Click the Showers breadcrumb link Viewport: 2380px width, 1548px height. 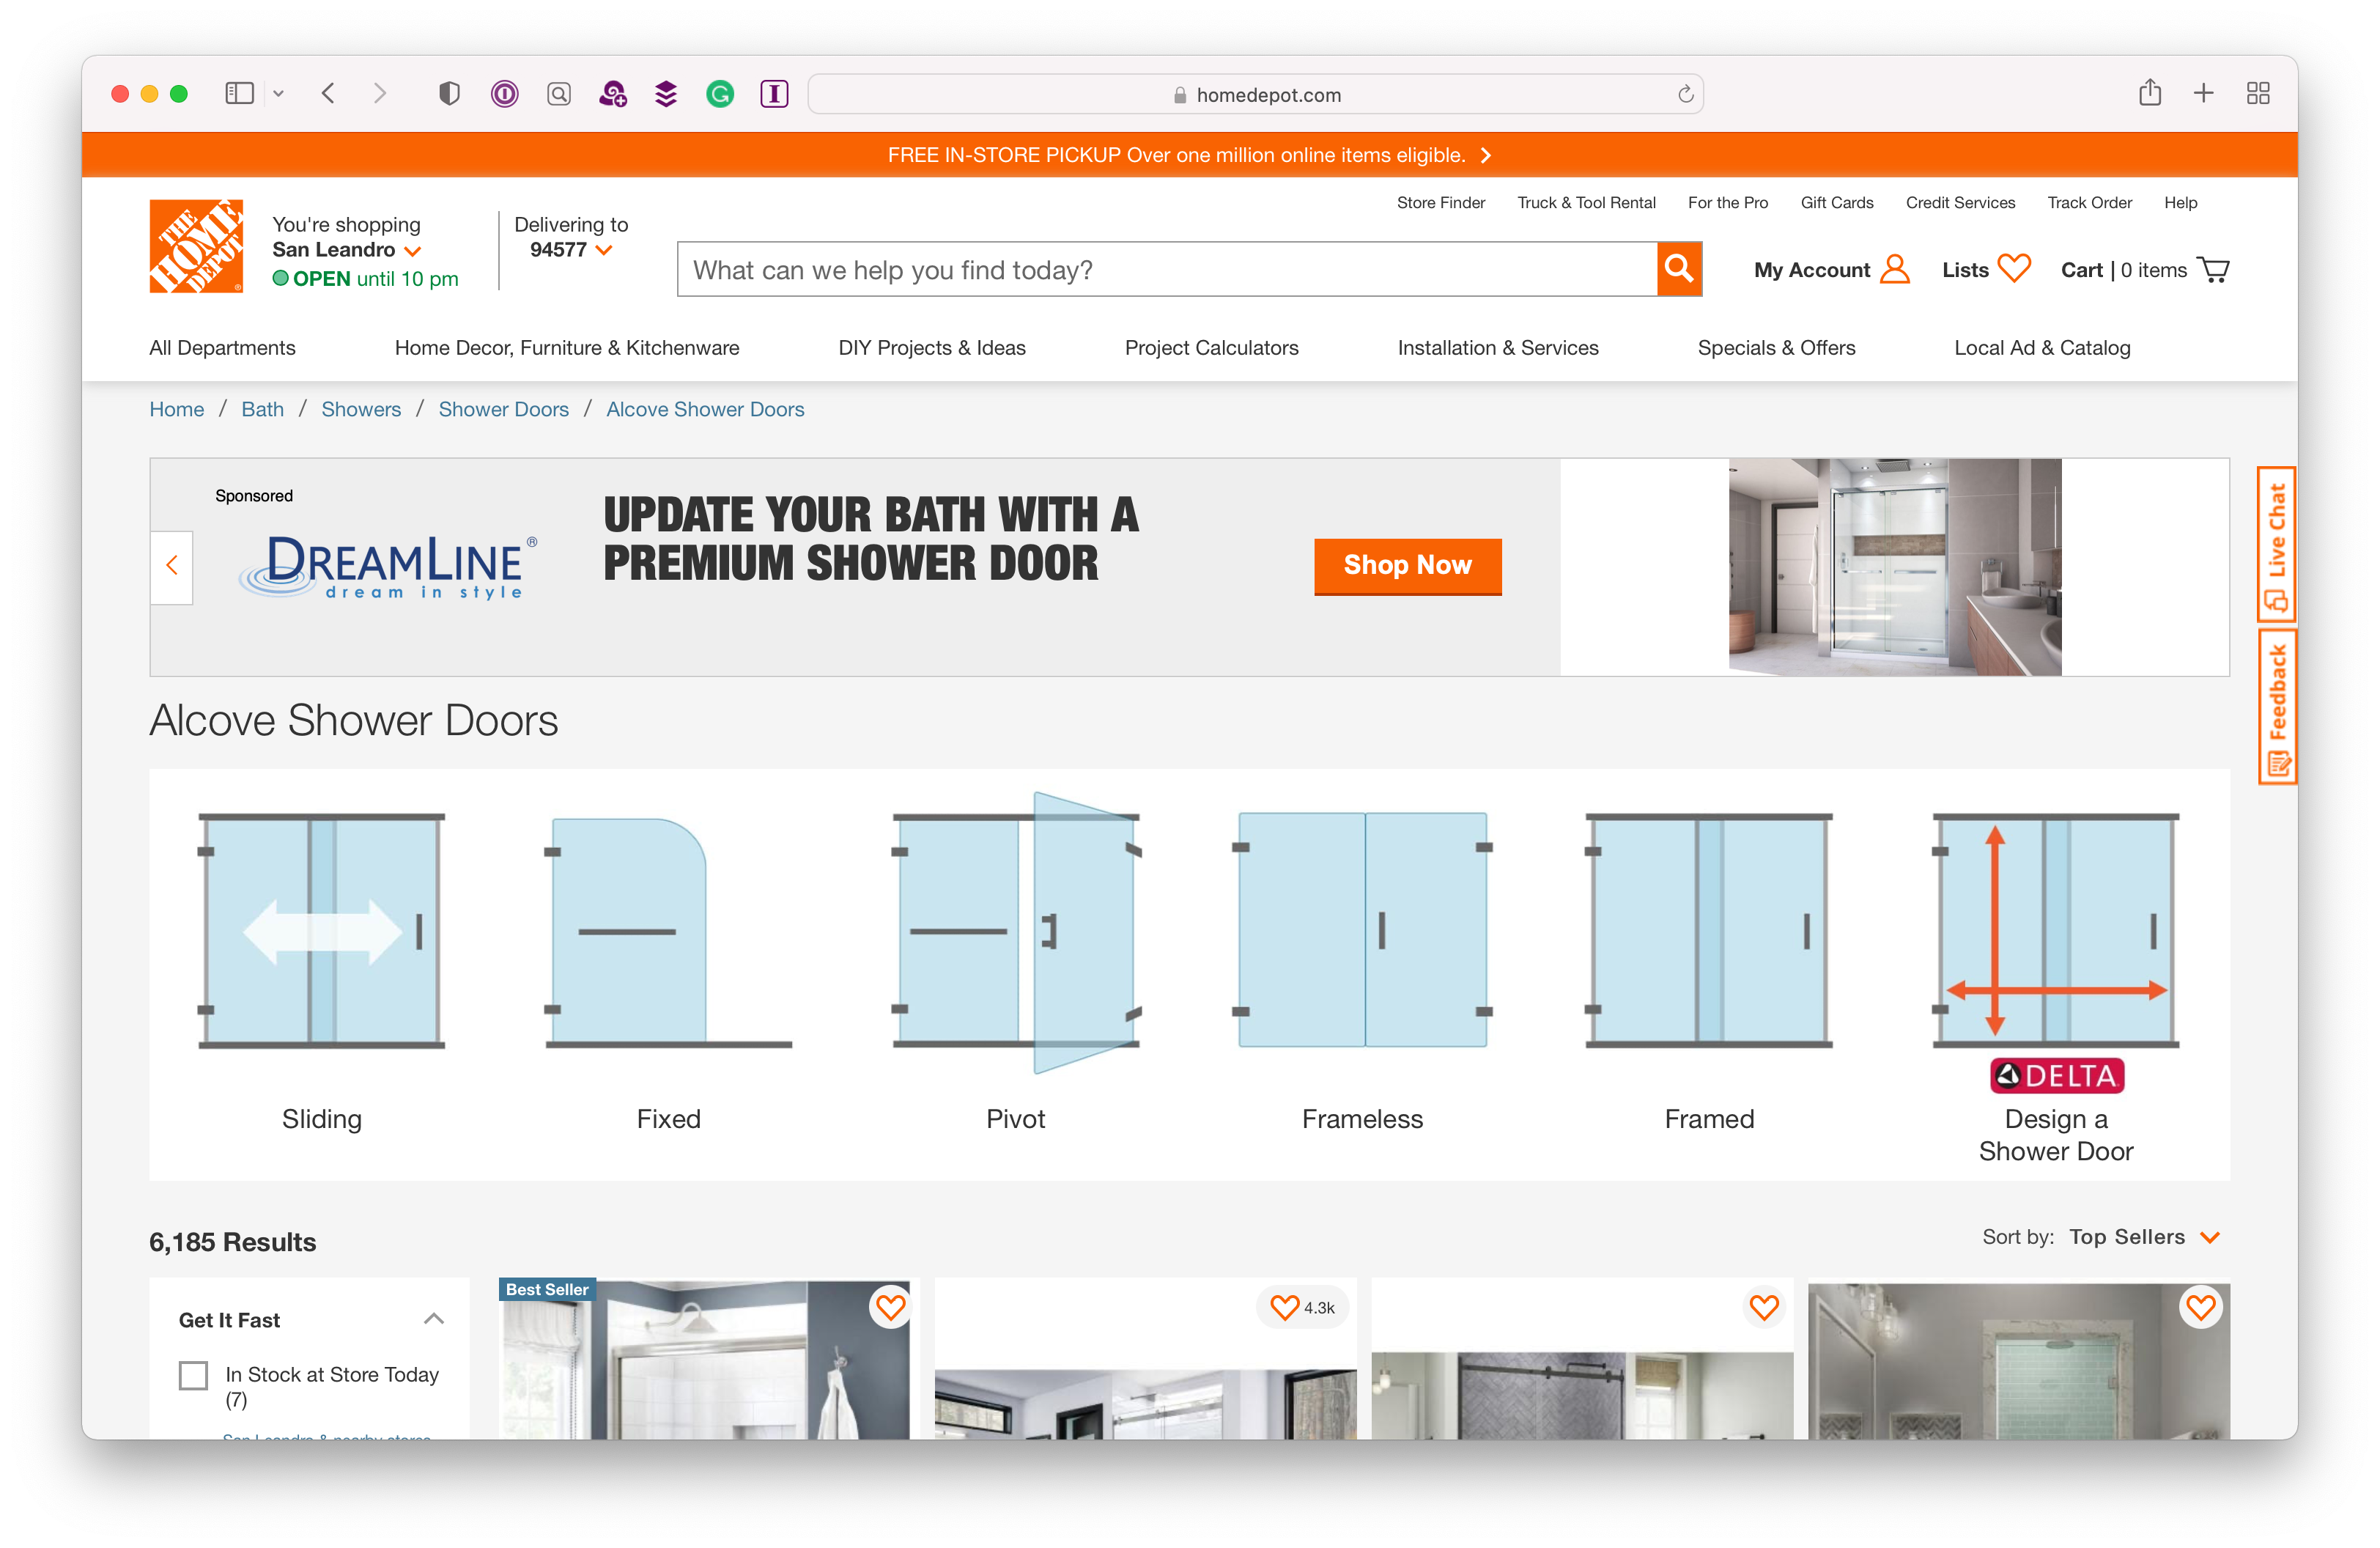[360, 409]
